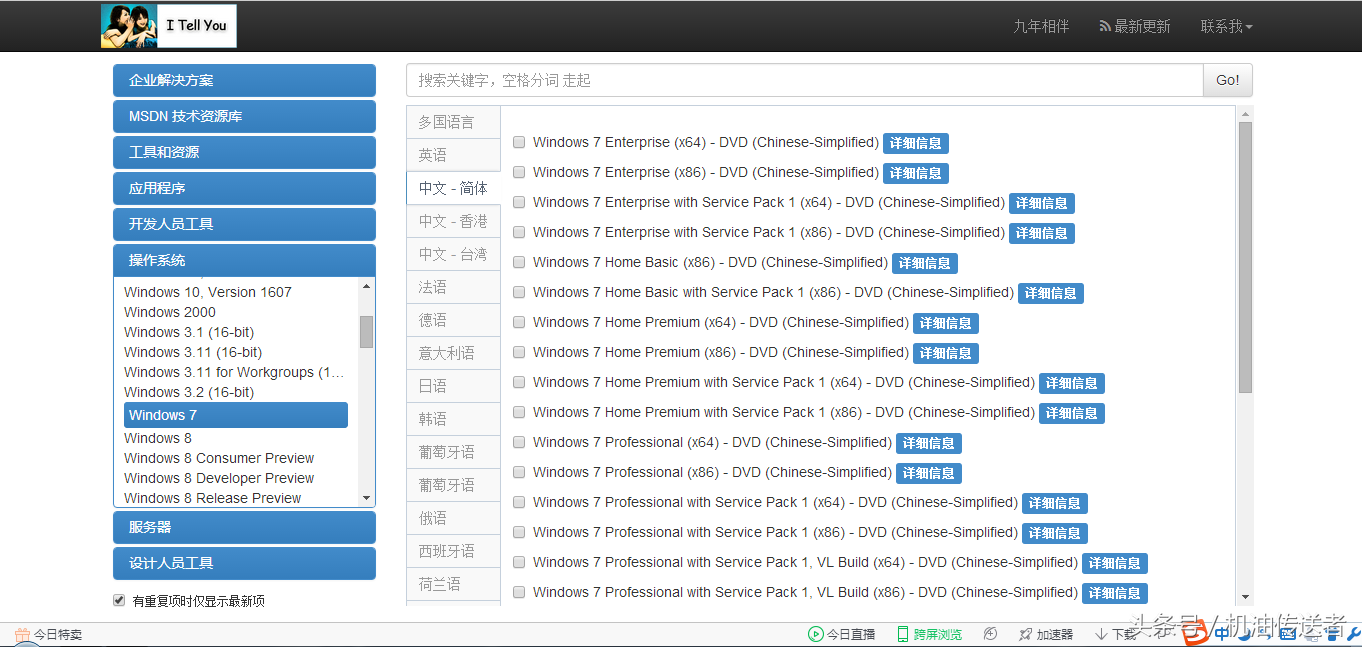
Task: Check Professional SP1 VL Build (x64) checkbox
Action: click(519, 563)
